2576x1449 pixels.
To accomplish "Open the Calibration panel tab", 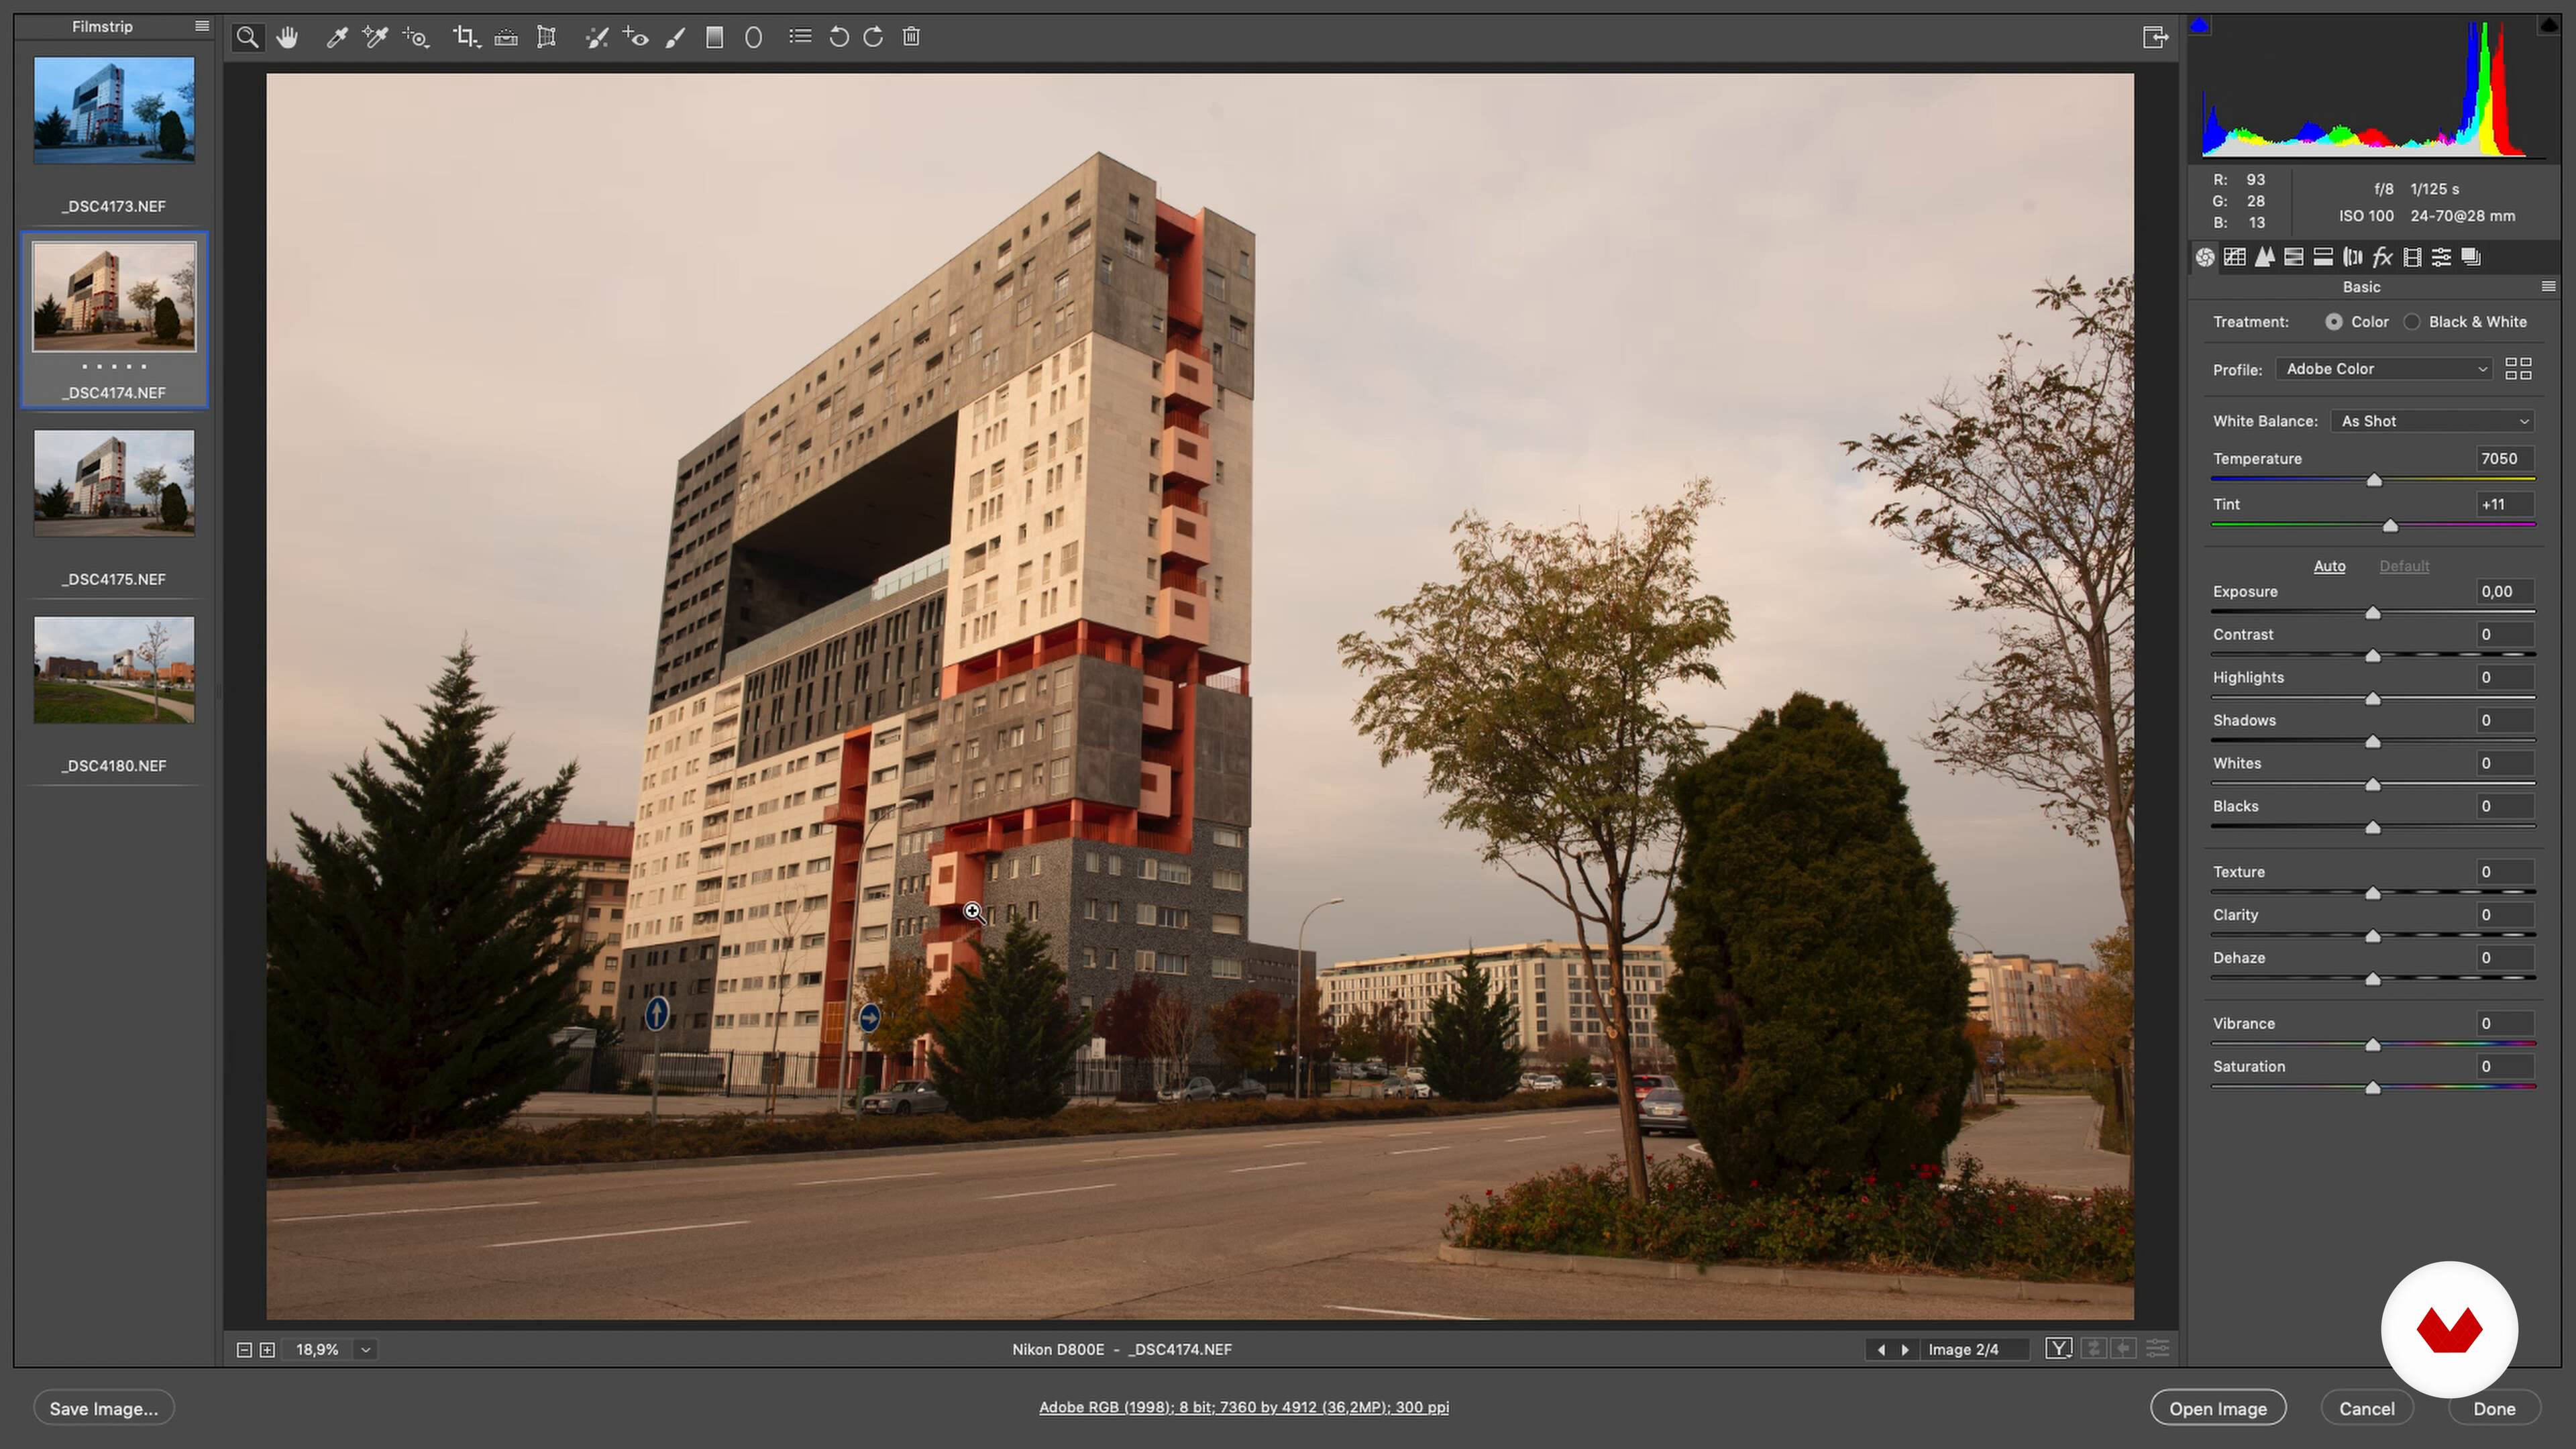I will coord(2412,258).
